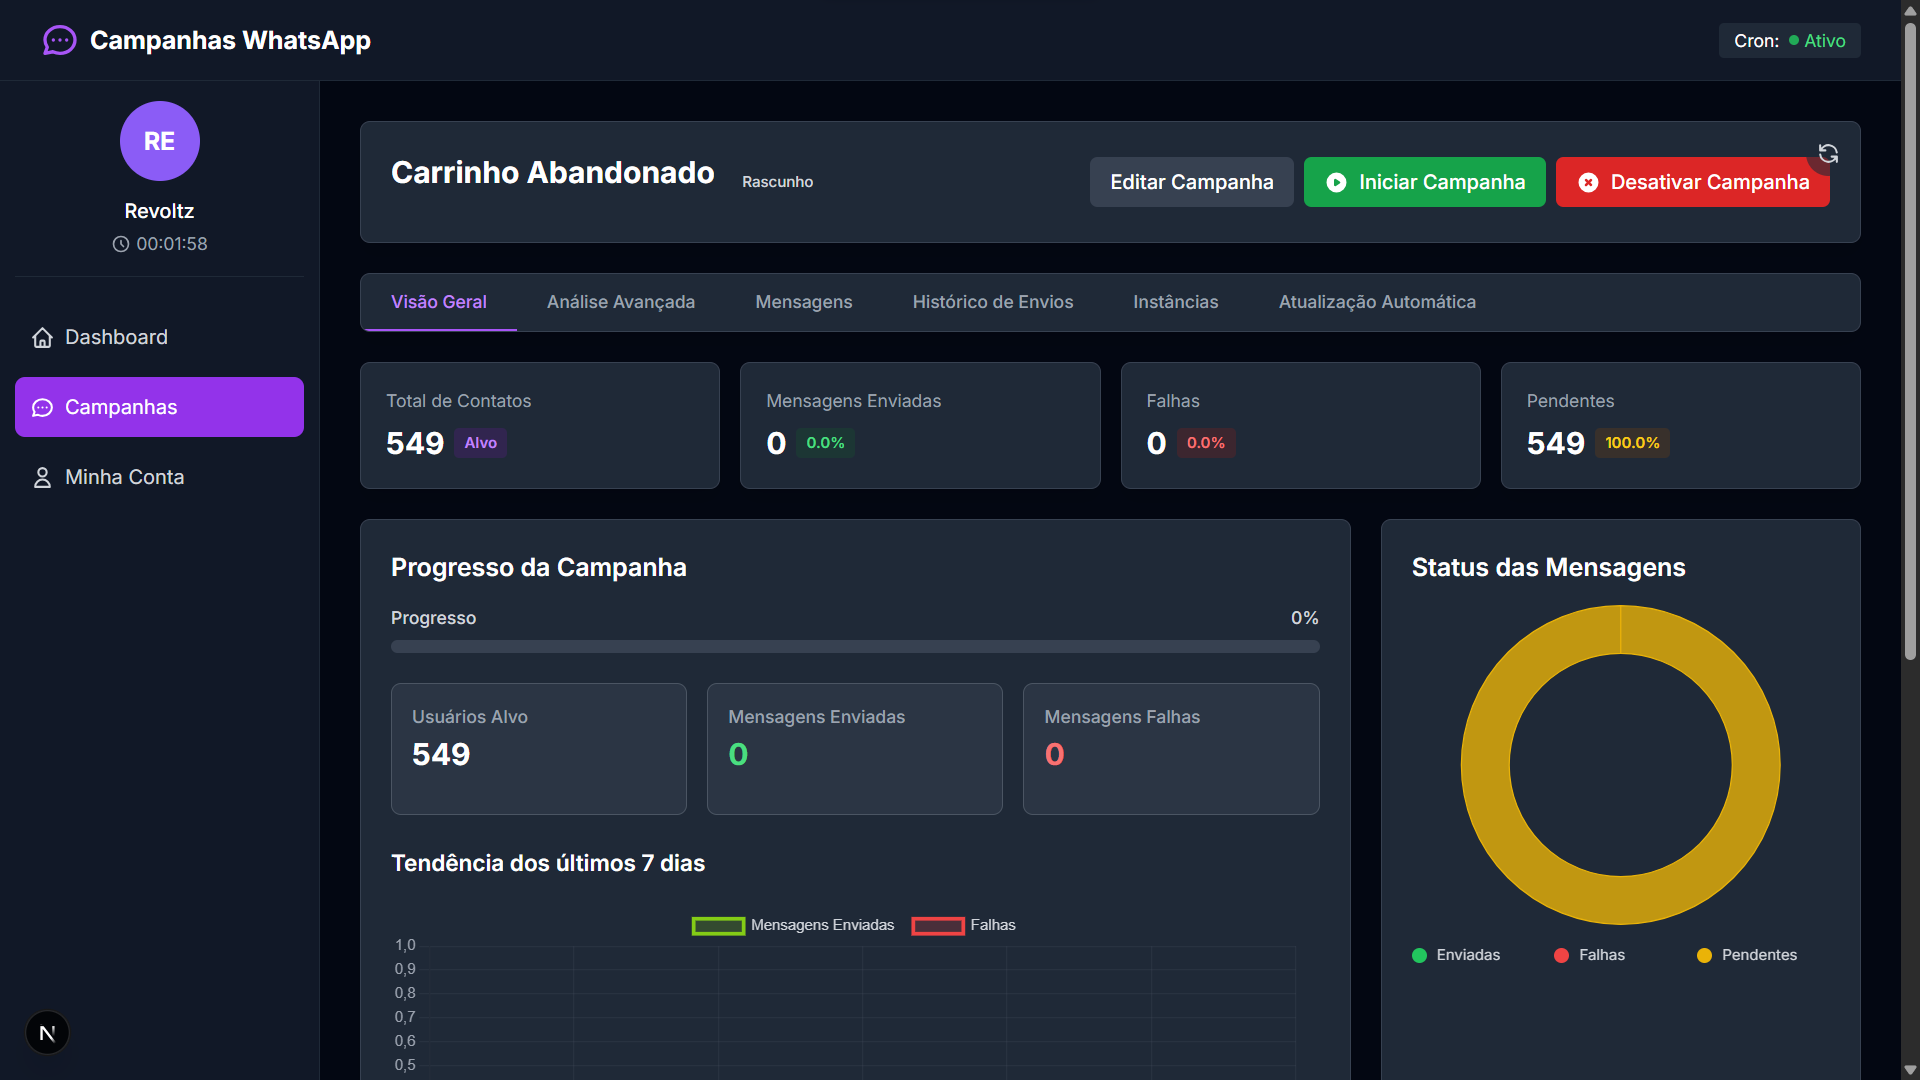Screen dimensions: 1920x1080
Task: Click the yellow Pendentes donut ring
Action: 1486,766
